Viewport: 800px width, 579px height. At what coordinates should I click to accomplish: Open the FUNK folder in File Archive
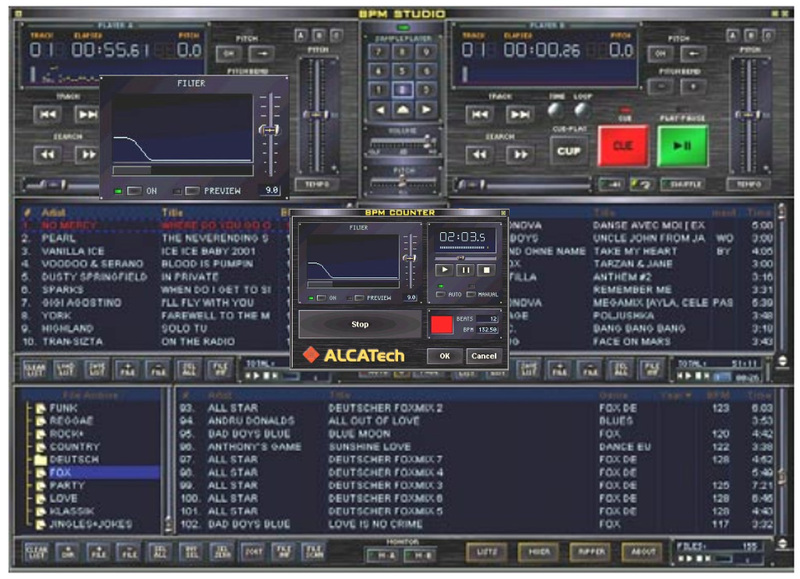(63, 408)
